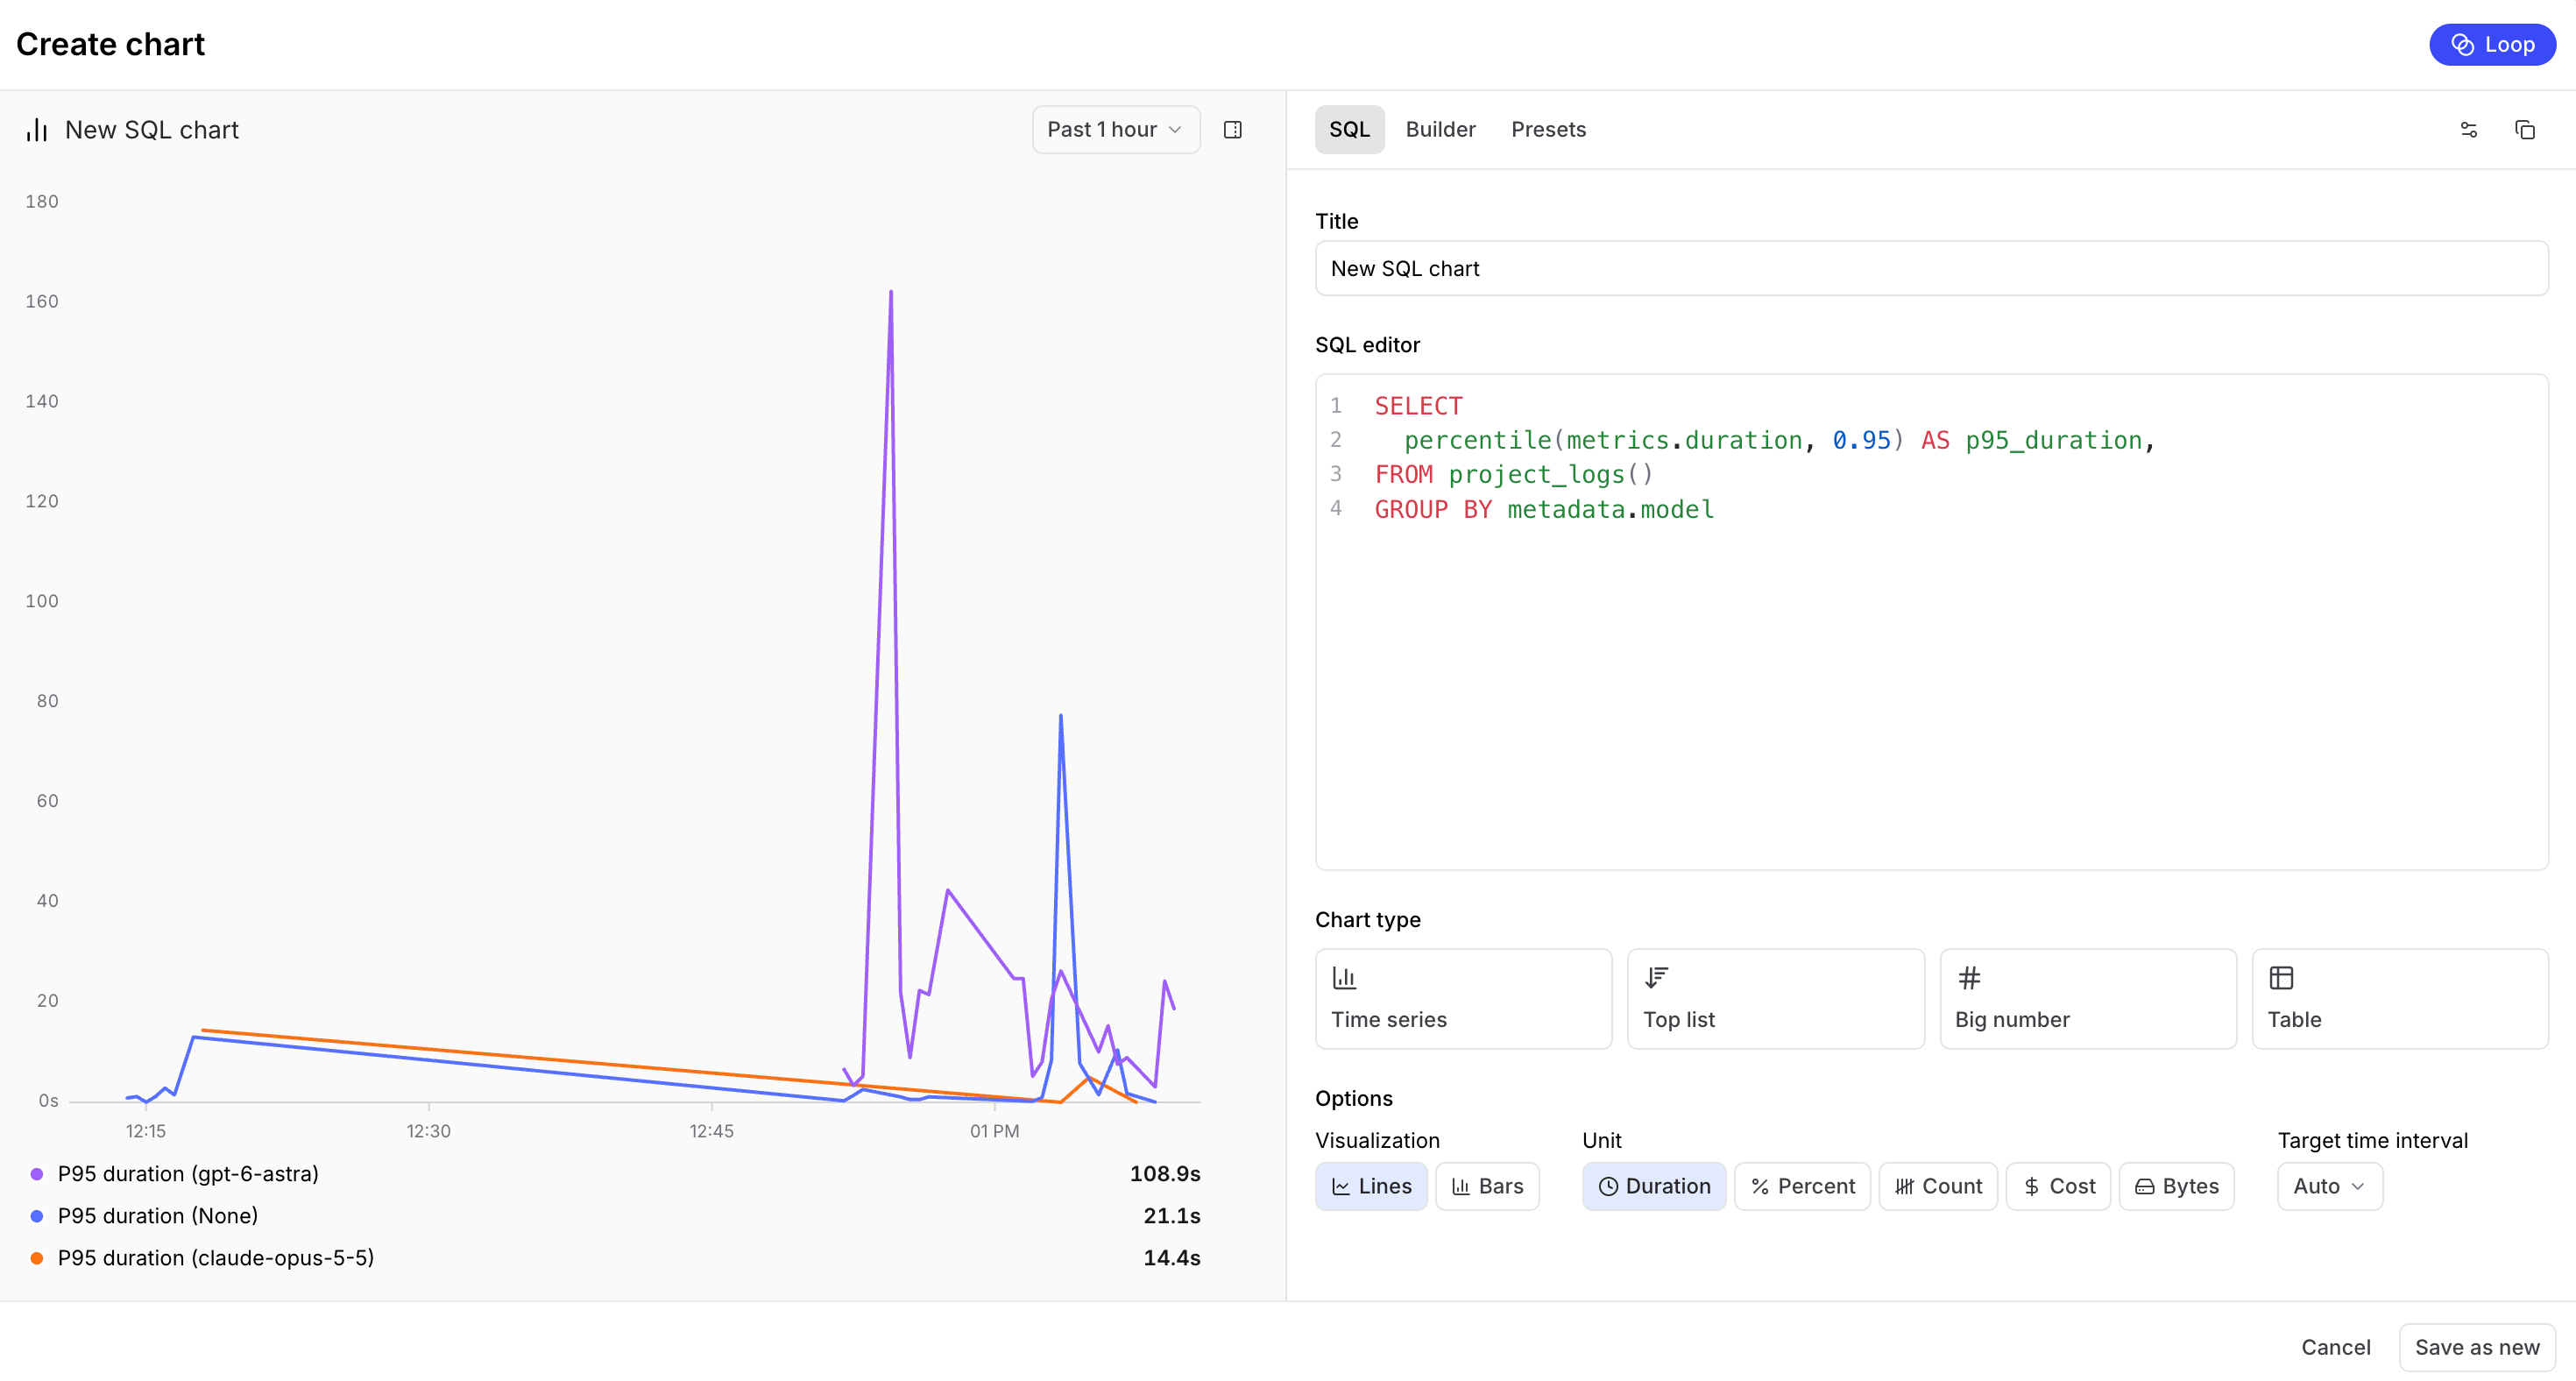Set unit to Count
The image size is (2576, 1381).
pos(1938,1186)
